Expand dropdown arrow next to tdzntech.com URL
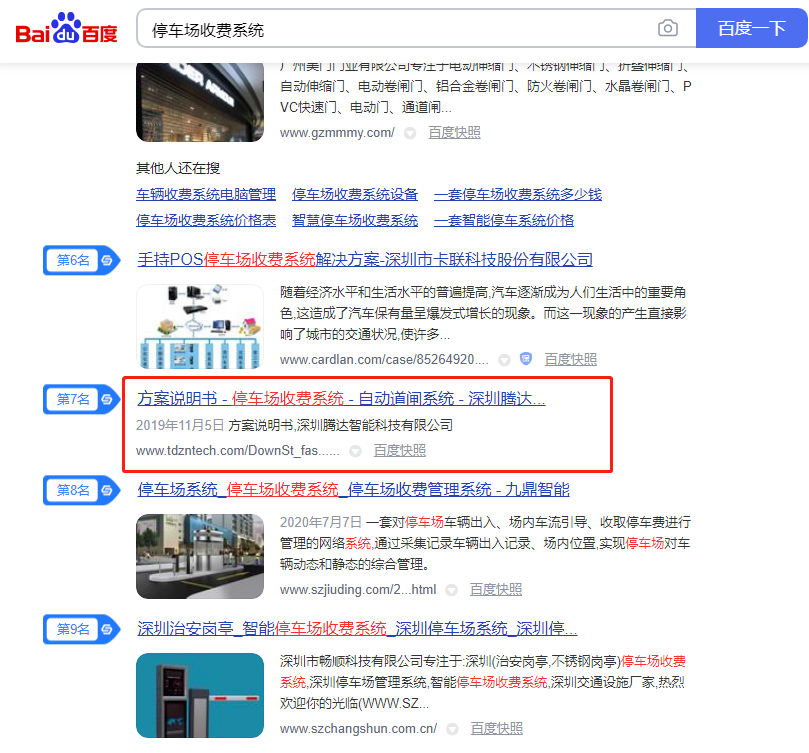 pos(355,452)
